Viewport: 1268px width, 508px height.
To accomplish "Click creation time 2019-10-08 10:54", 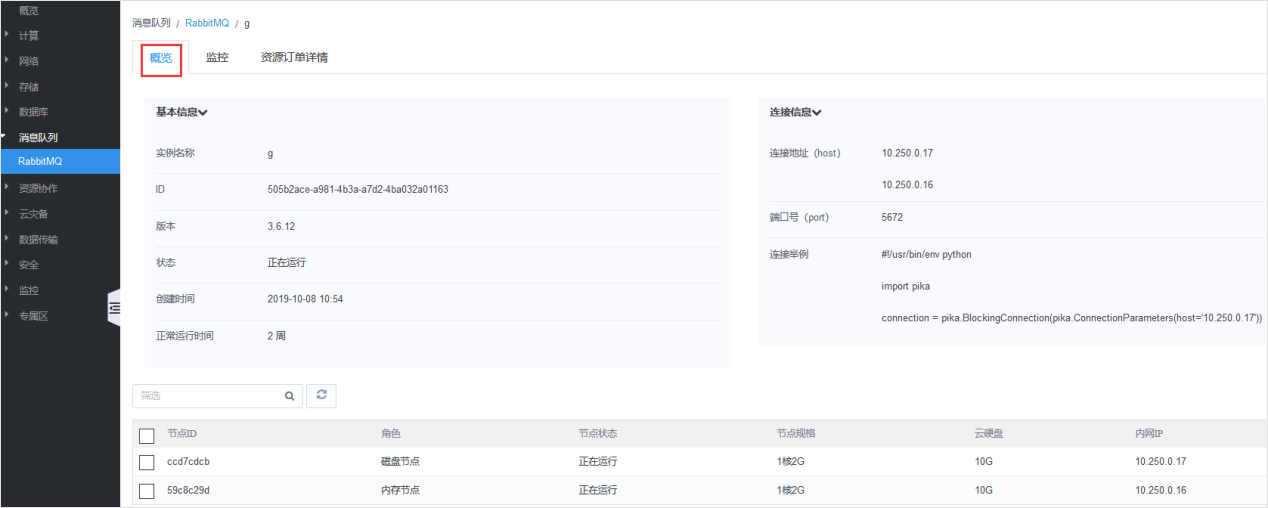I will point(305,299).
